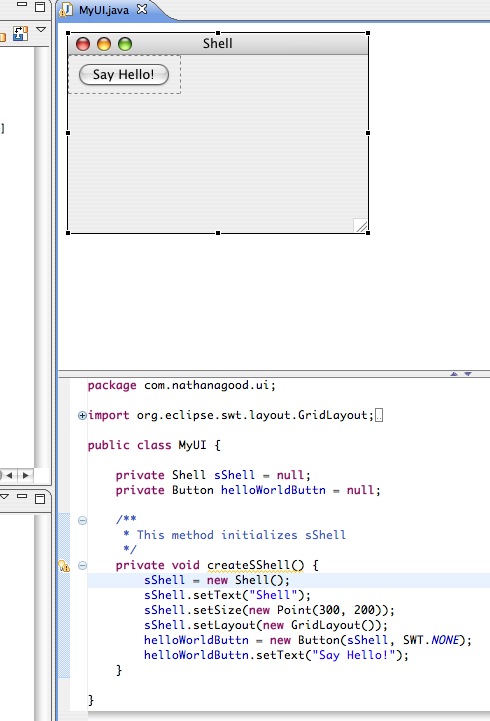
Task: Switch to the MyUI.java editor tab
Action: [x=103, y=10]
